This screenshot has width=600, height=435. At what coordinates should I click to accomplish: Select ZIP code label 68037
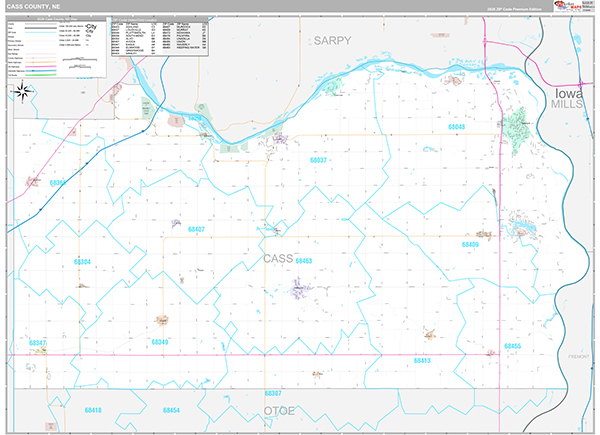(x=319, y=160)
